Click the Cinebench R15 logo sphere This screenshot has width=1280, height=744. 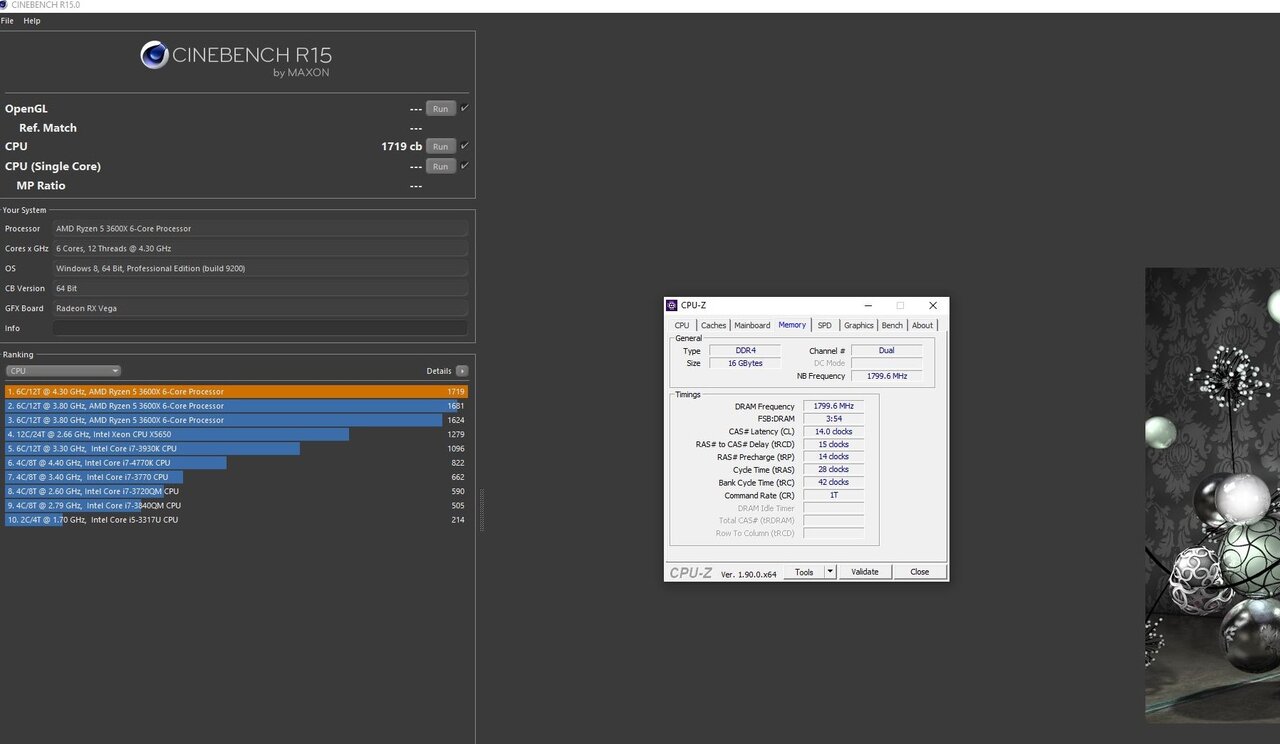coord(154,55)
